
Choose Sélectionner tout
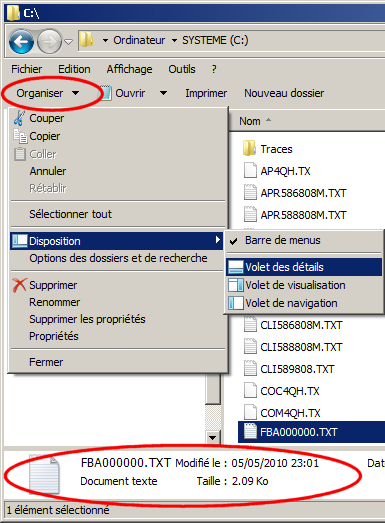70,214
